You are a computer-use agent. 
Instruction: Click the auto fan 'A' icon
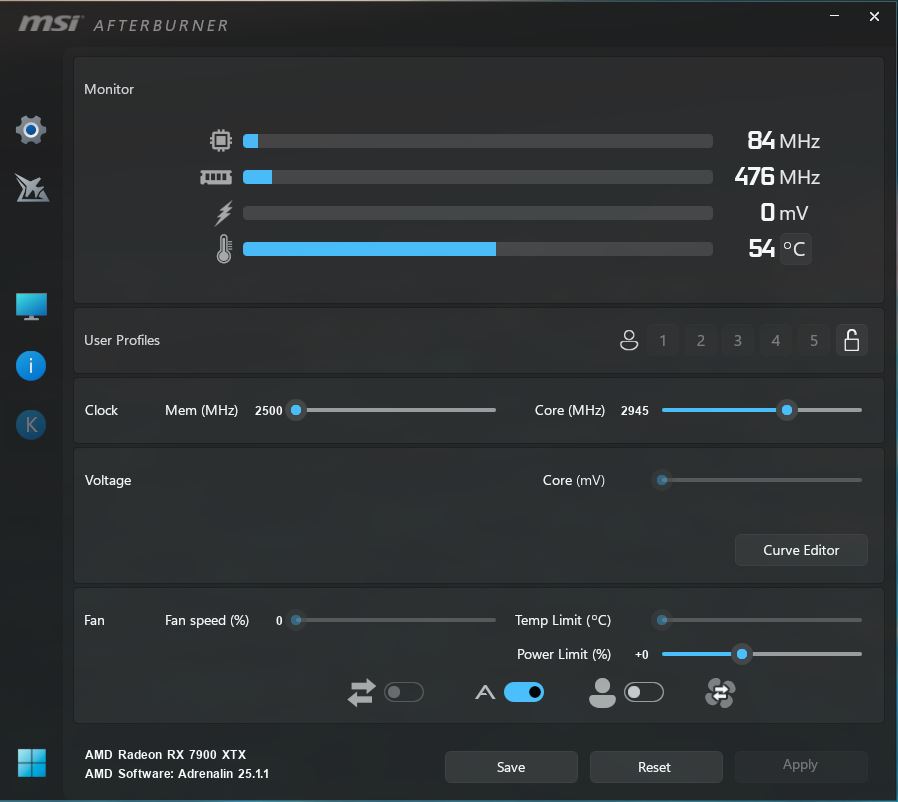[x=485, y=693]
